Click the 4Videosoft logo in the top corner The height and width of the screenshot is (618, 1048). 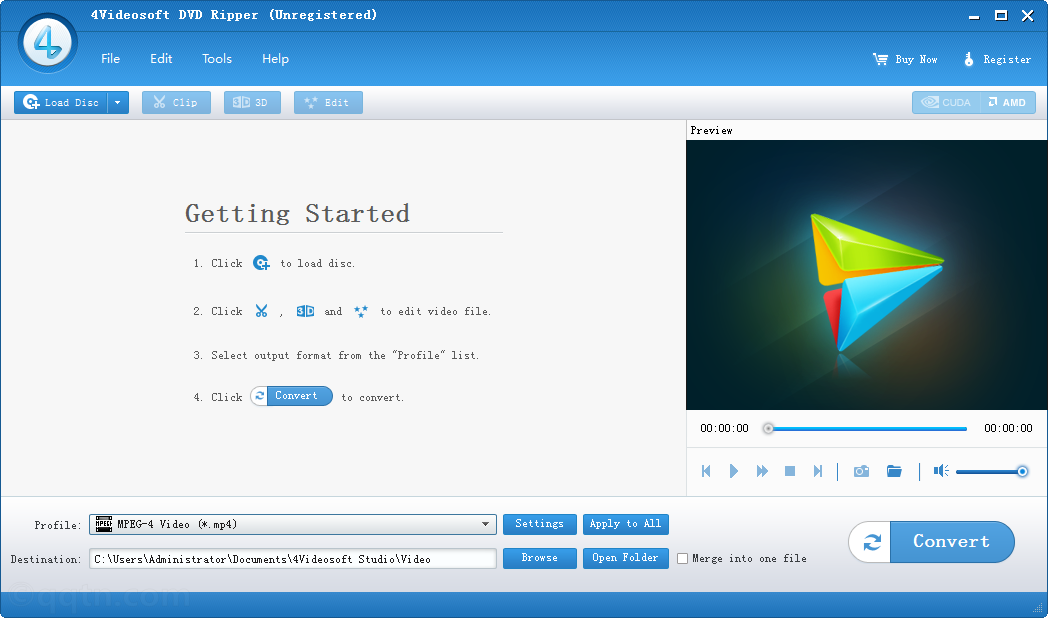pyautogui.click(x=47, y=43)
